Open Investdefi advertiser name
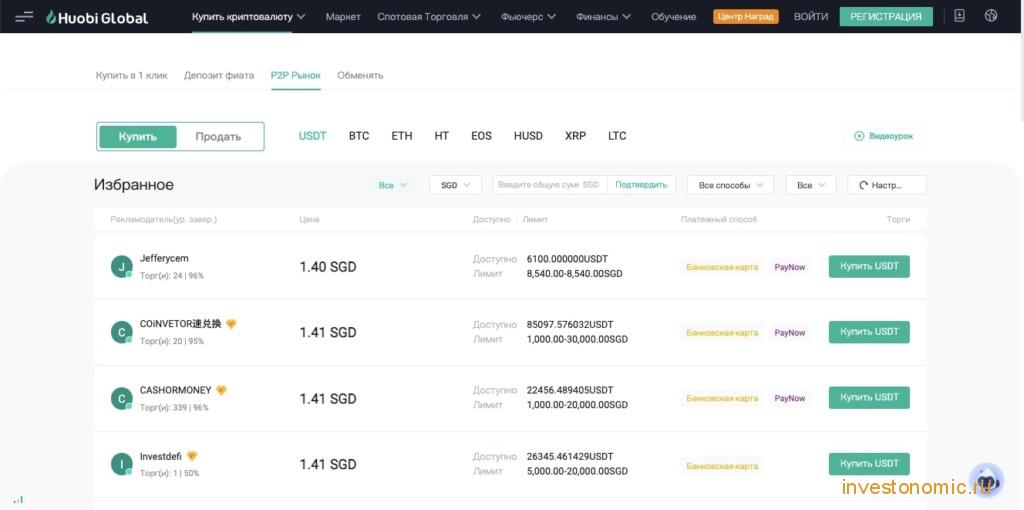This screenshot has height=510, width=1024. 161,456
